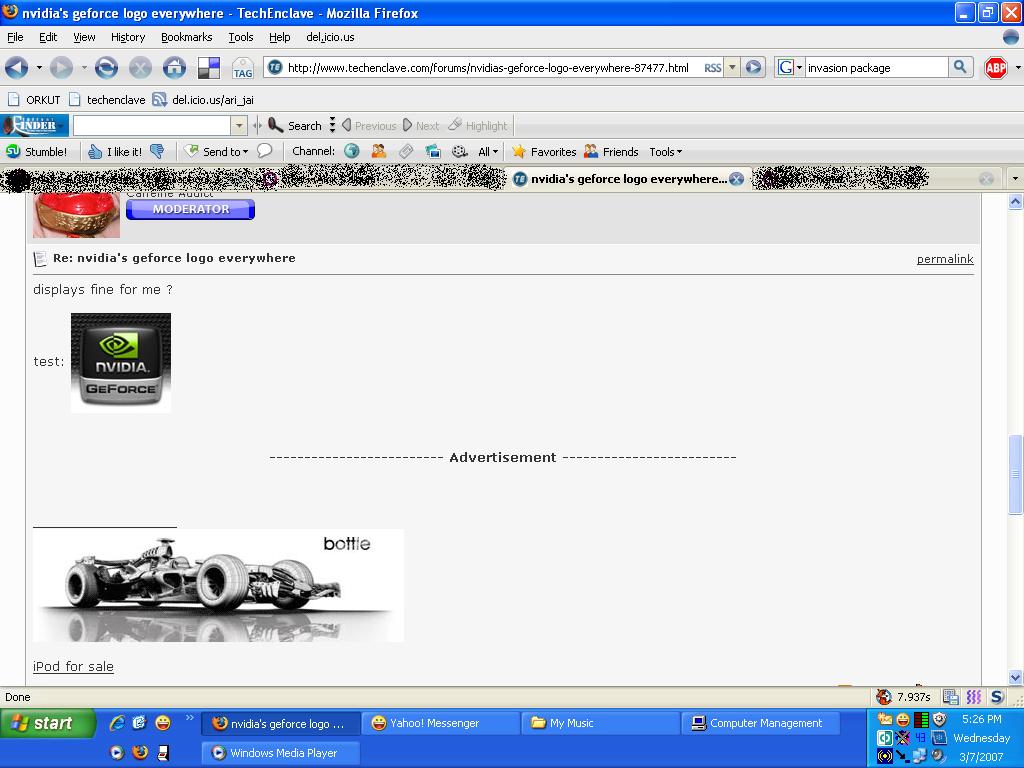Click the Stop loading icon
The height and width of the screenshot is (768, 1024).
(140, 67)
